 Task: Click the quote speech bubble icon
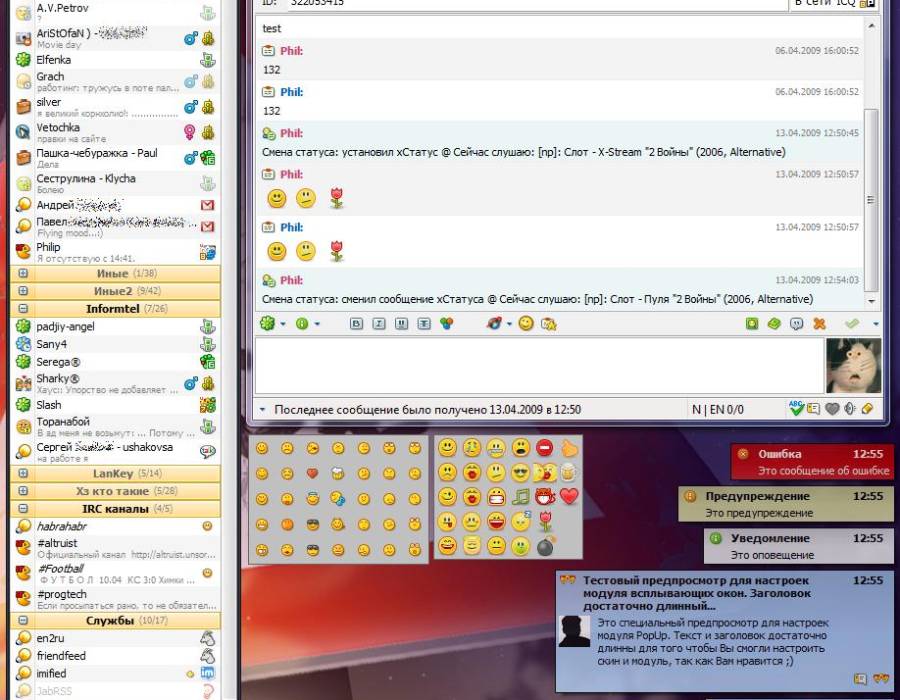[797, 324]
